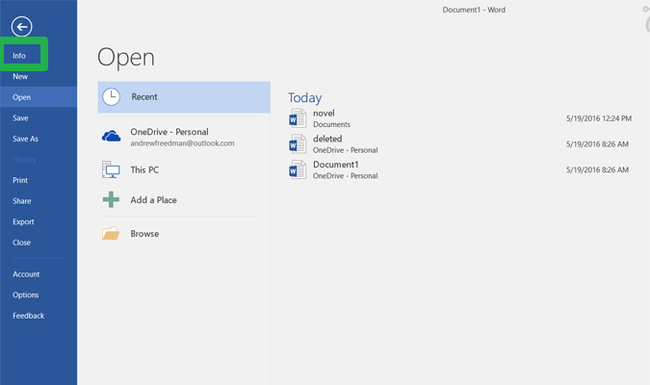The width and height of the screenshot is (650, 385).
Task: Click the back arrow circle icon
Action: pyautogui.click(x=22, y=27)
